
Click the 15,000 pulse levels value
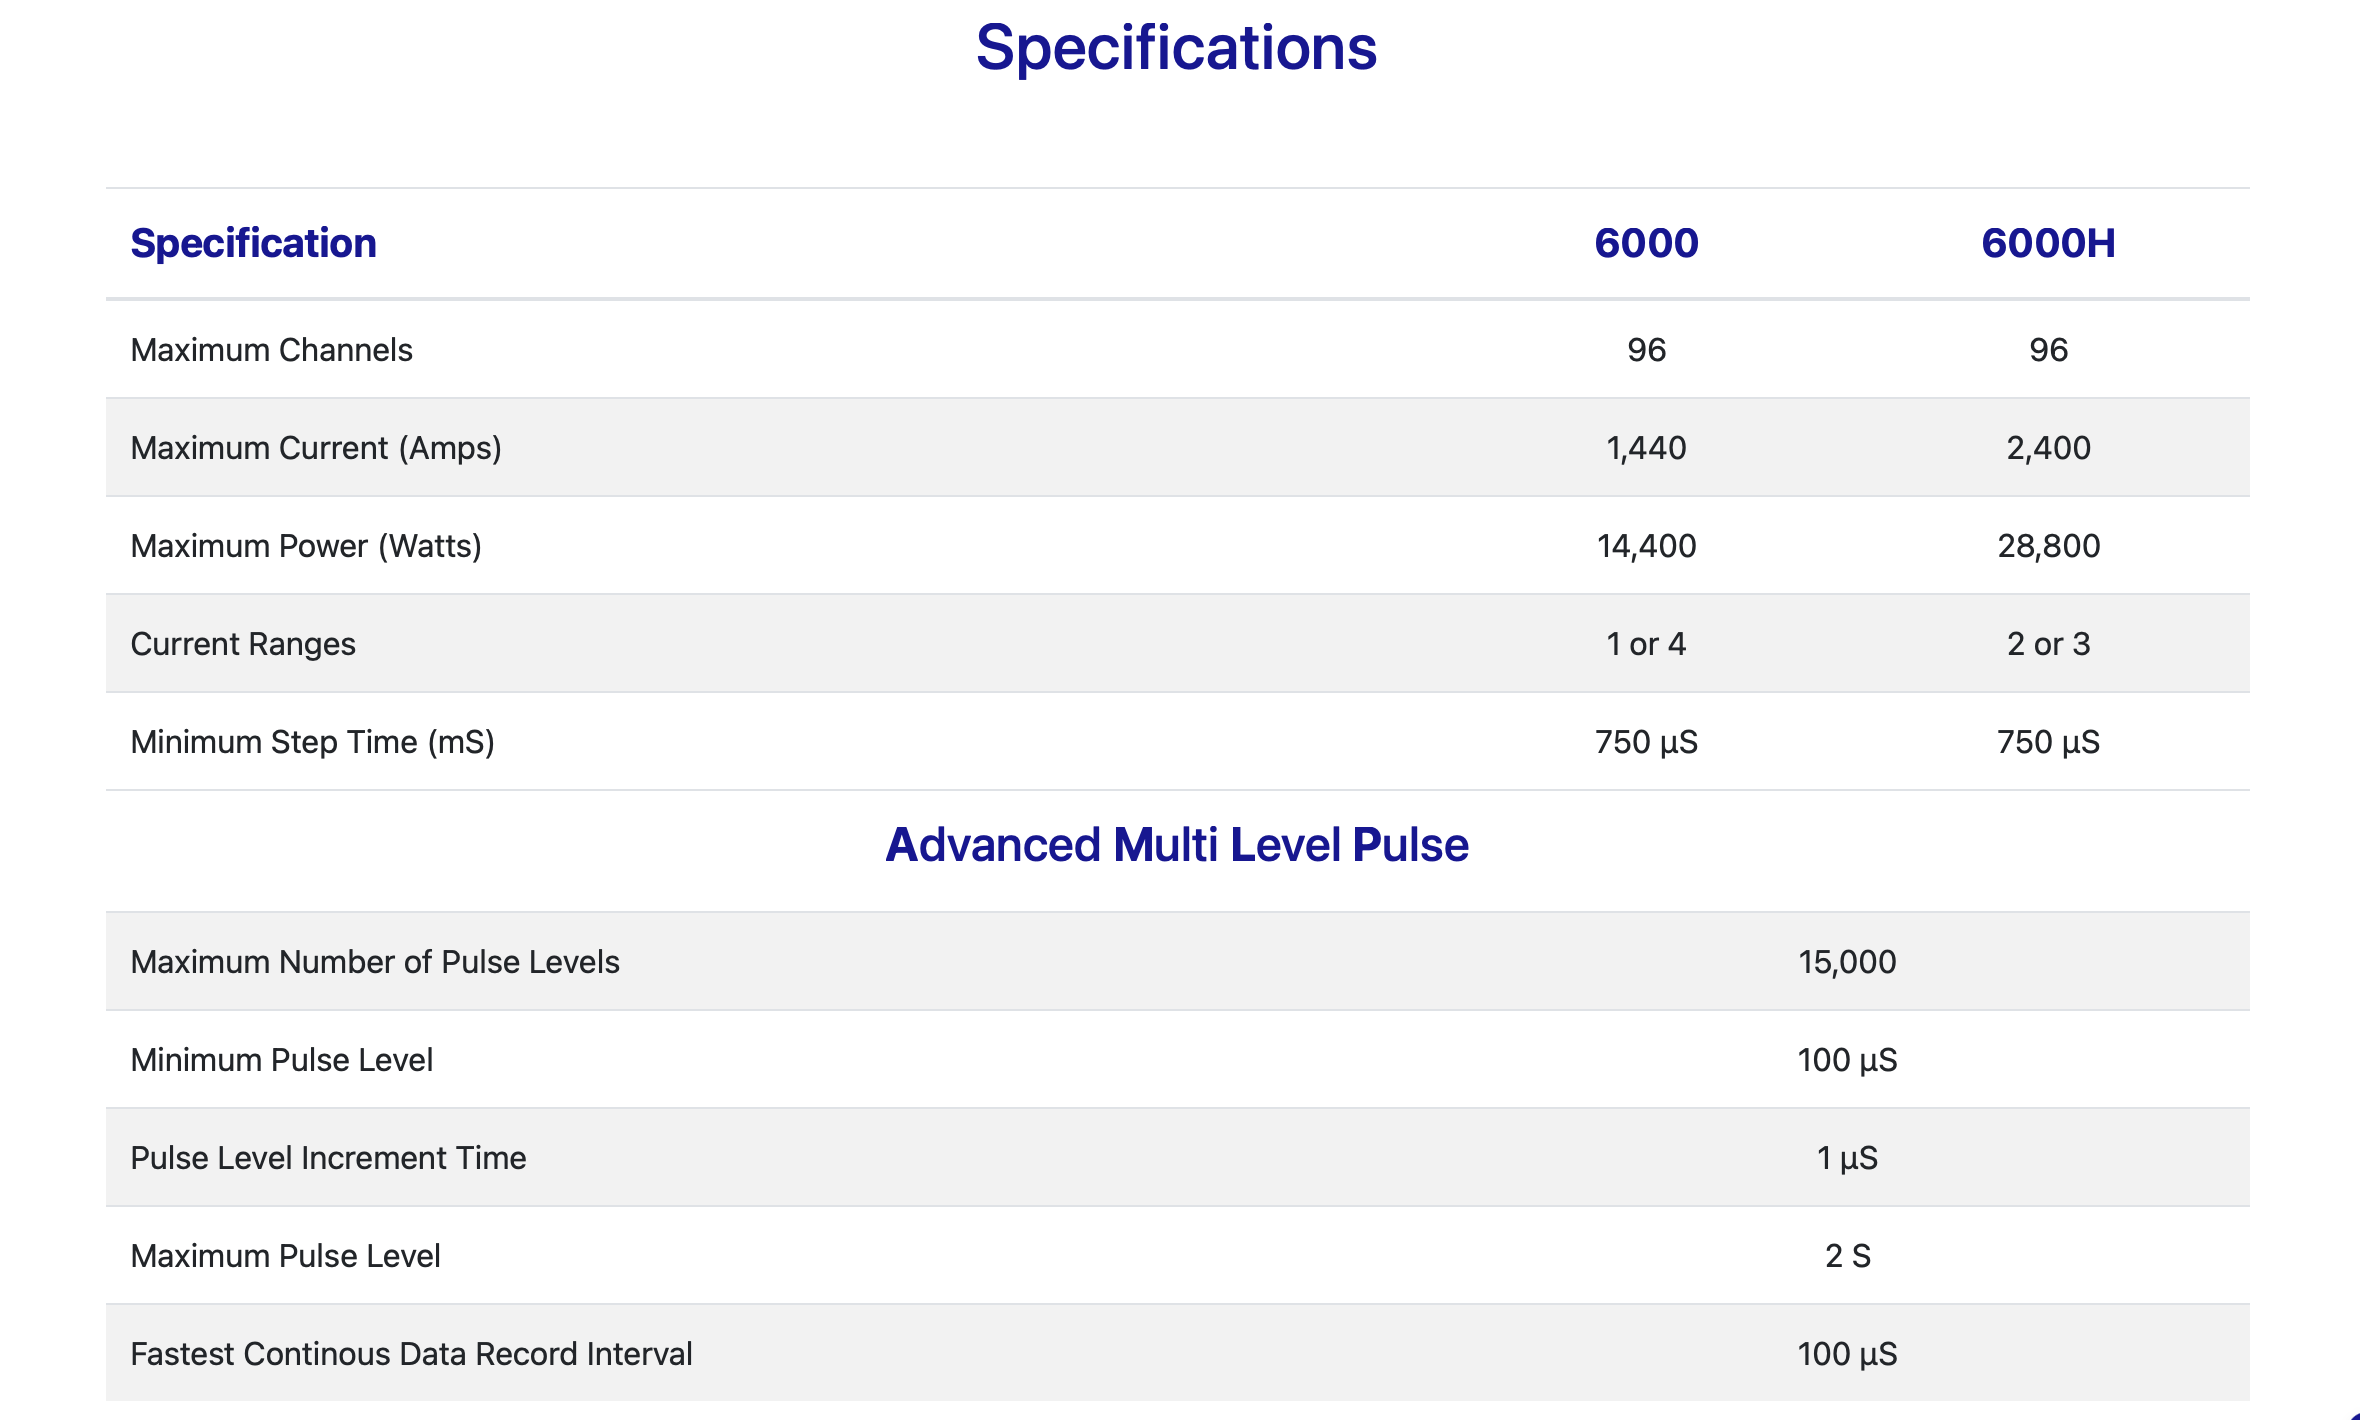[1847, 962]
